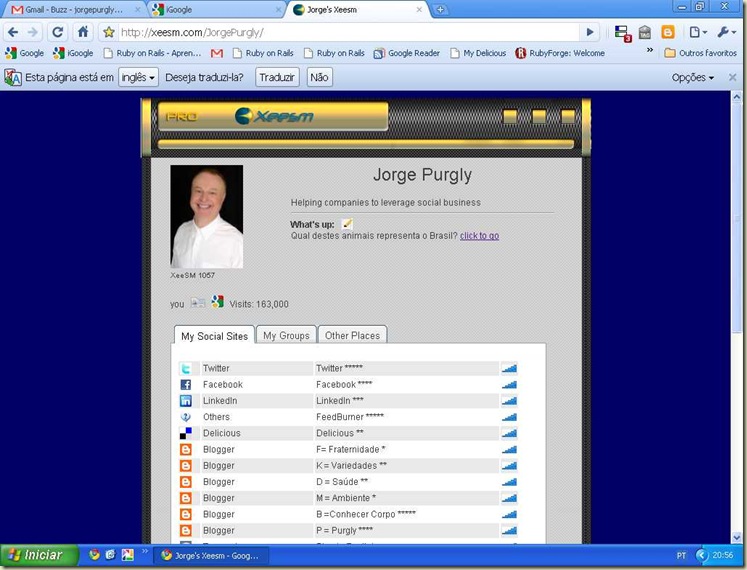This screenshot has height=570, width=747.
Task: Bookmark this page with the star icon
Action: (109, 32)
